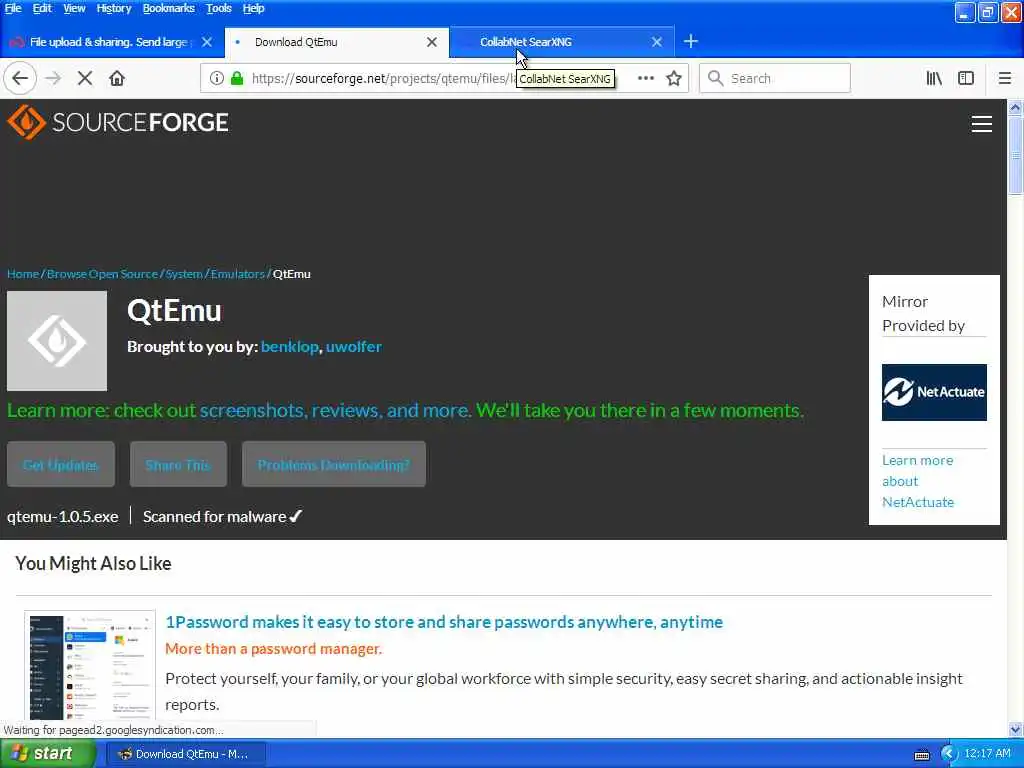The width and height of the screenshot is (1024, 768).
Task: Click Problems Downloading? button
Action: [x=334, y=464]
